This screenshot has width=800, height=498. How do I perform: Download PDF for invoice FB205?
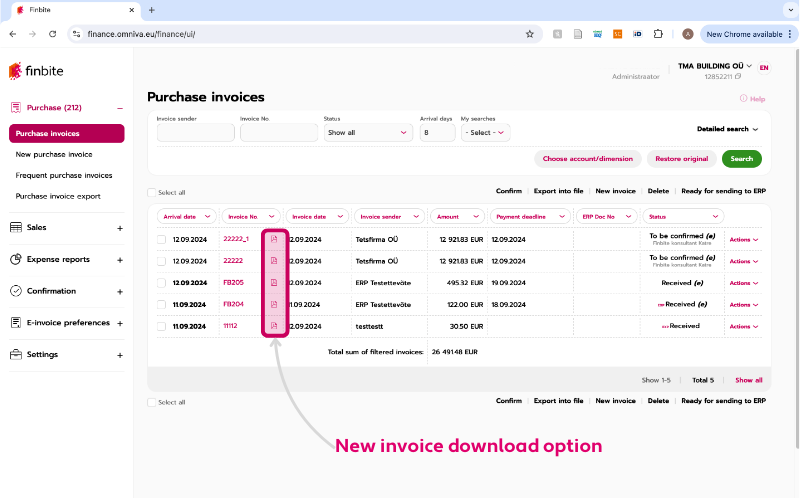pyautogui.click(x=274, y=283)
